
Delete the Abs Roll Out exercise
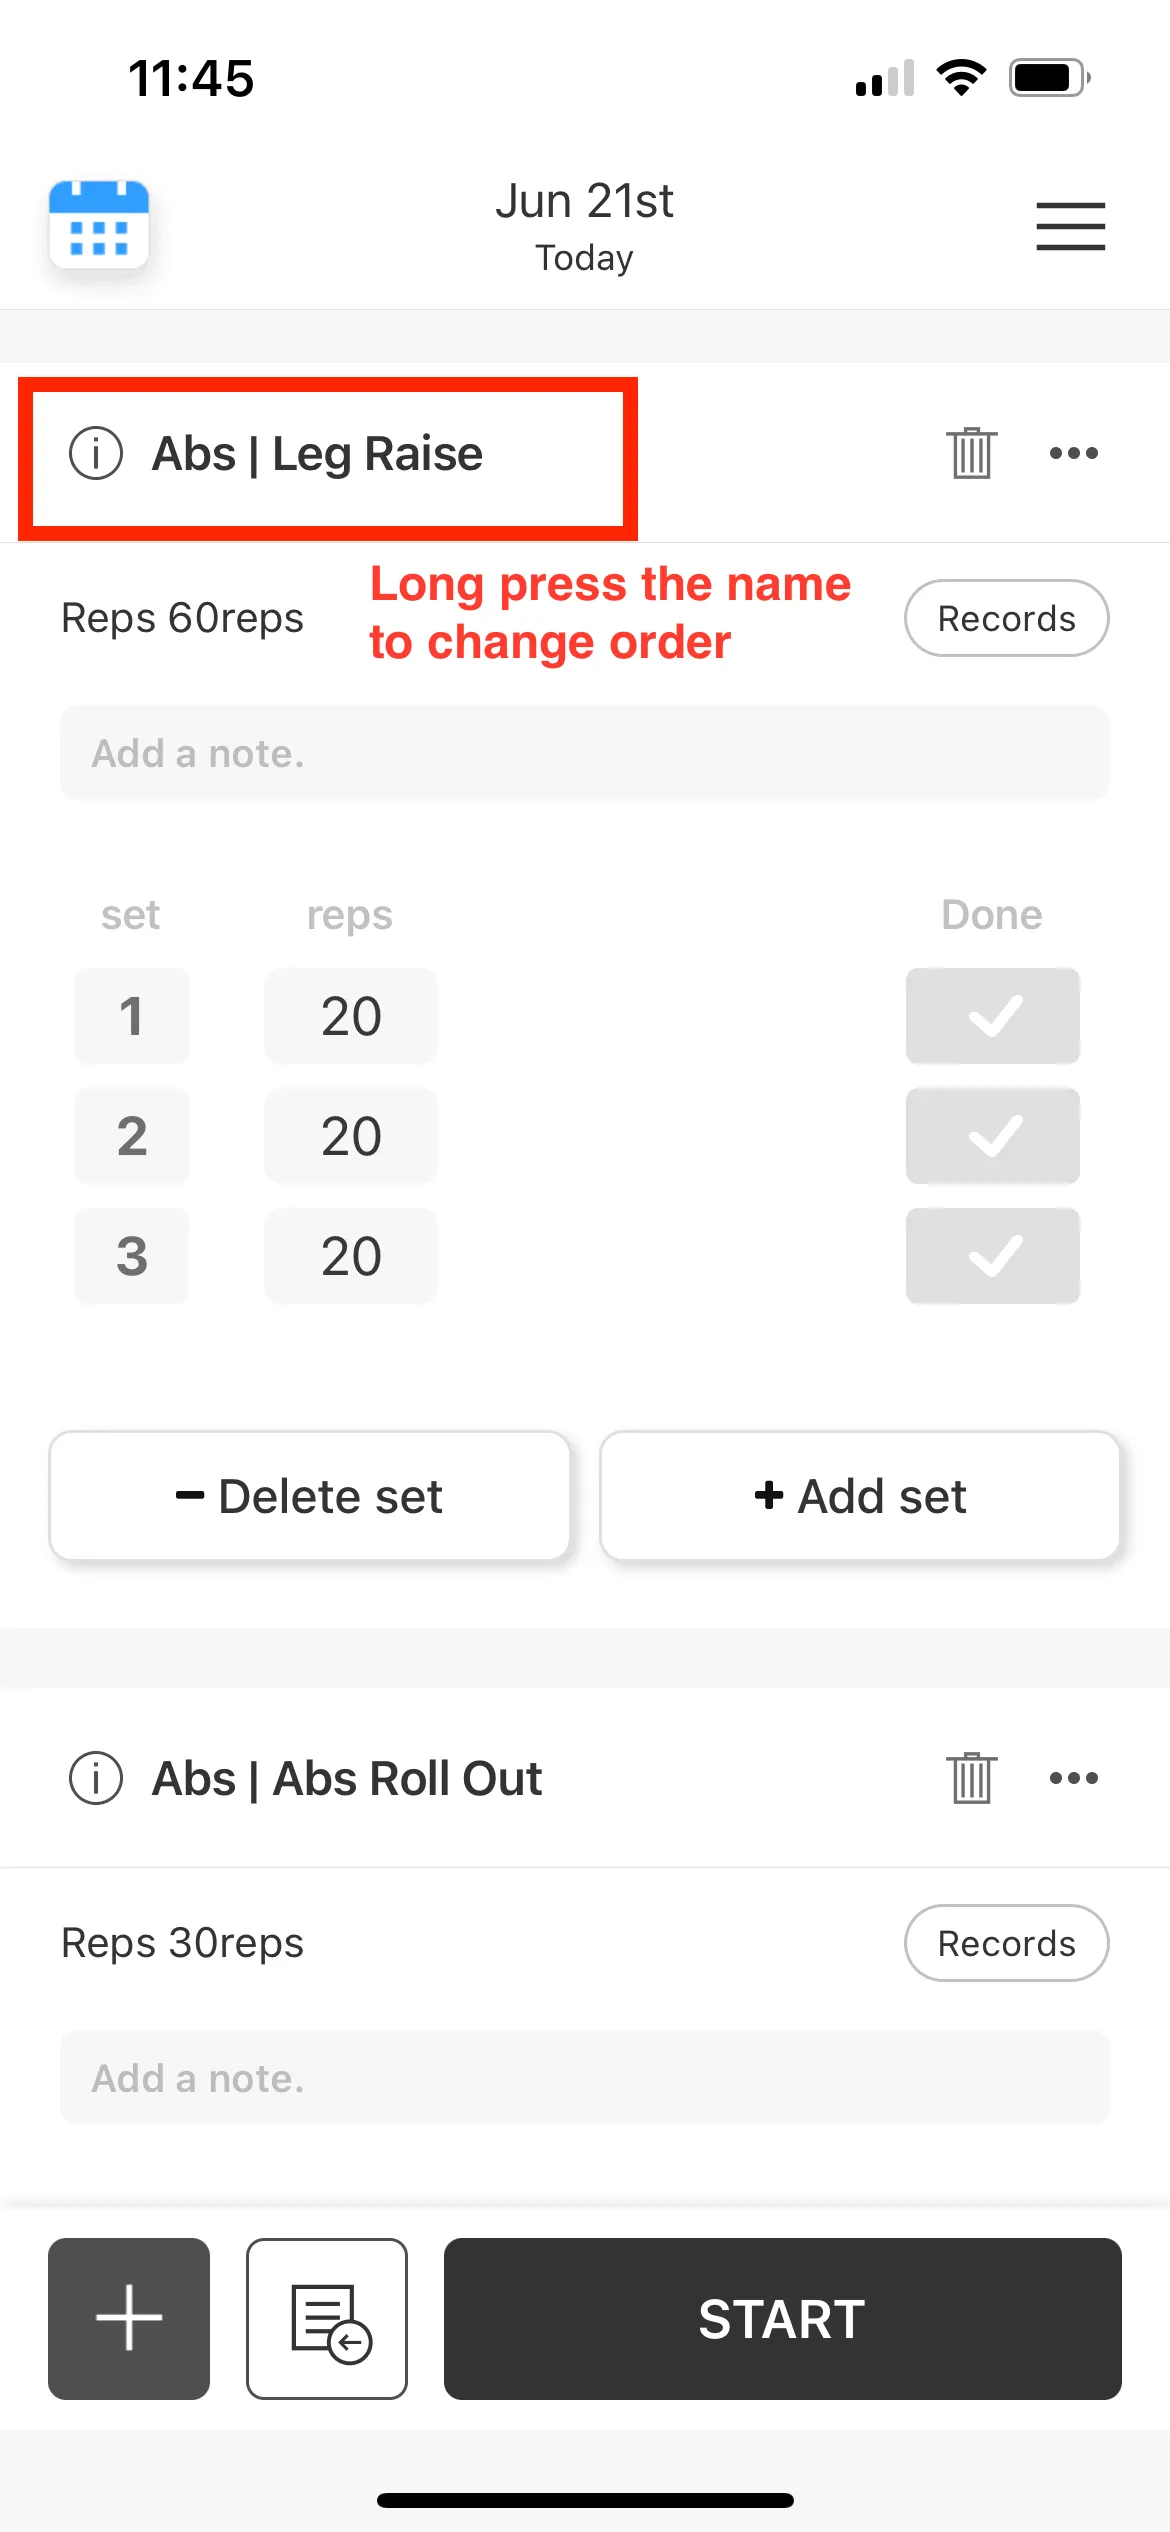coord(971,1778)
